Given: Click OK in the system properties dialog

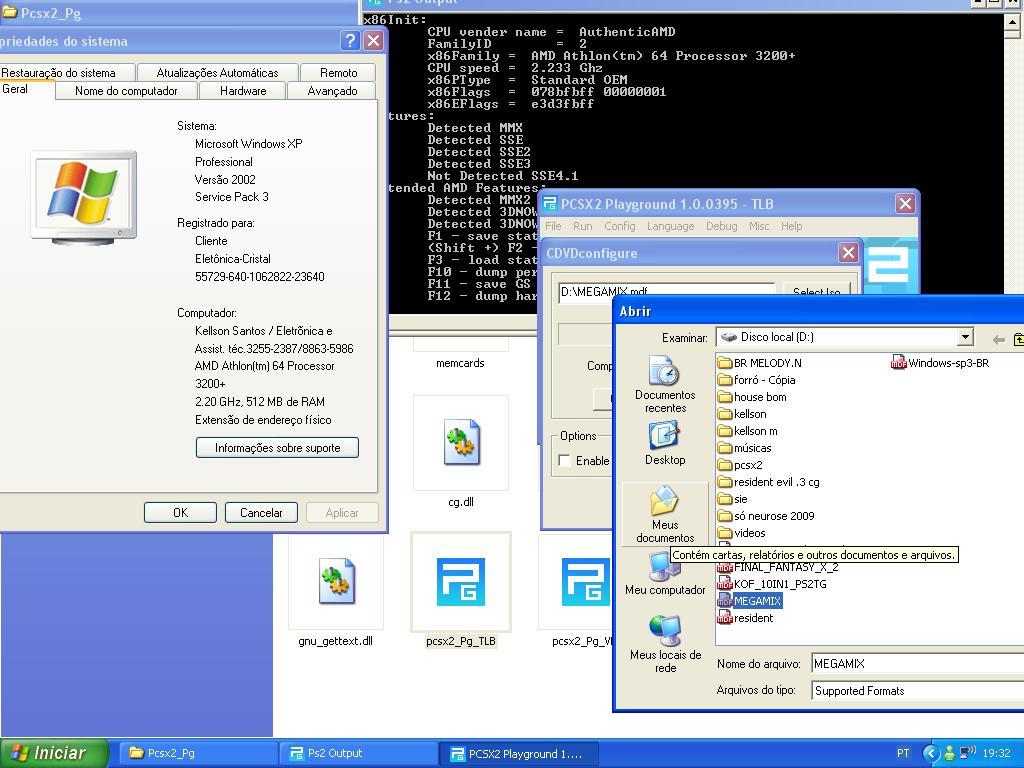Looking at the screenshot, I should (180, 513).
